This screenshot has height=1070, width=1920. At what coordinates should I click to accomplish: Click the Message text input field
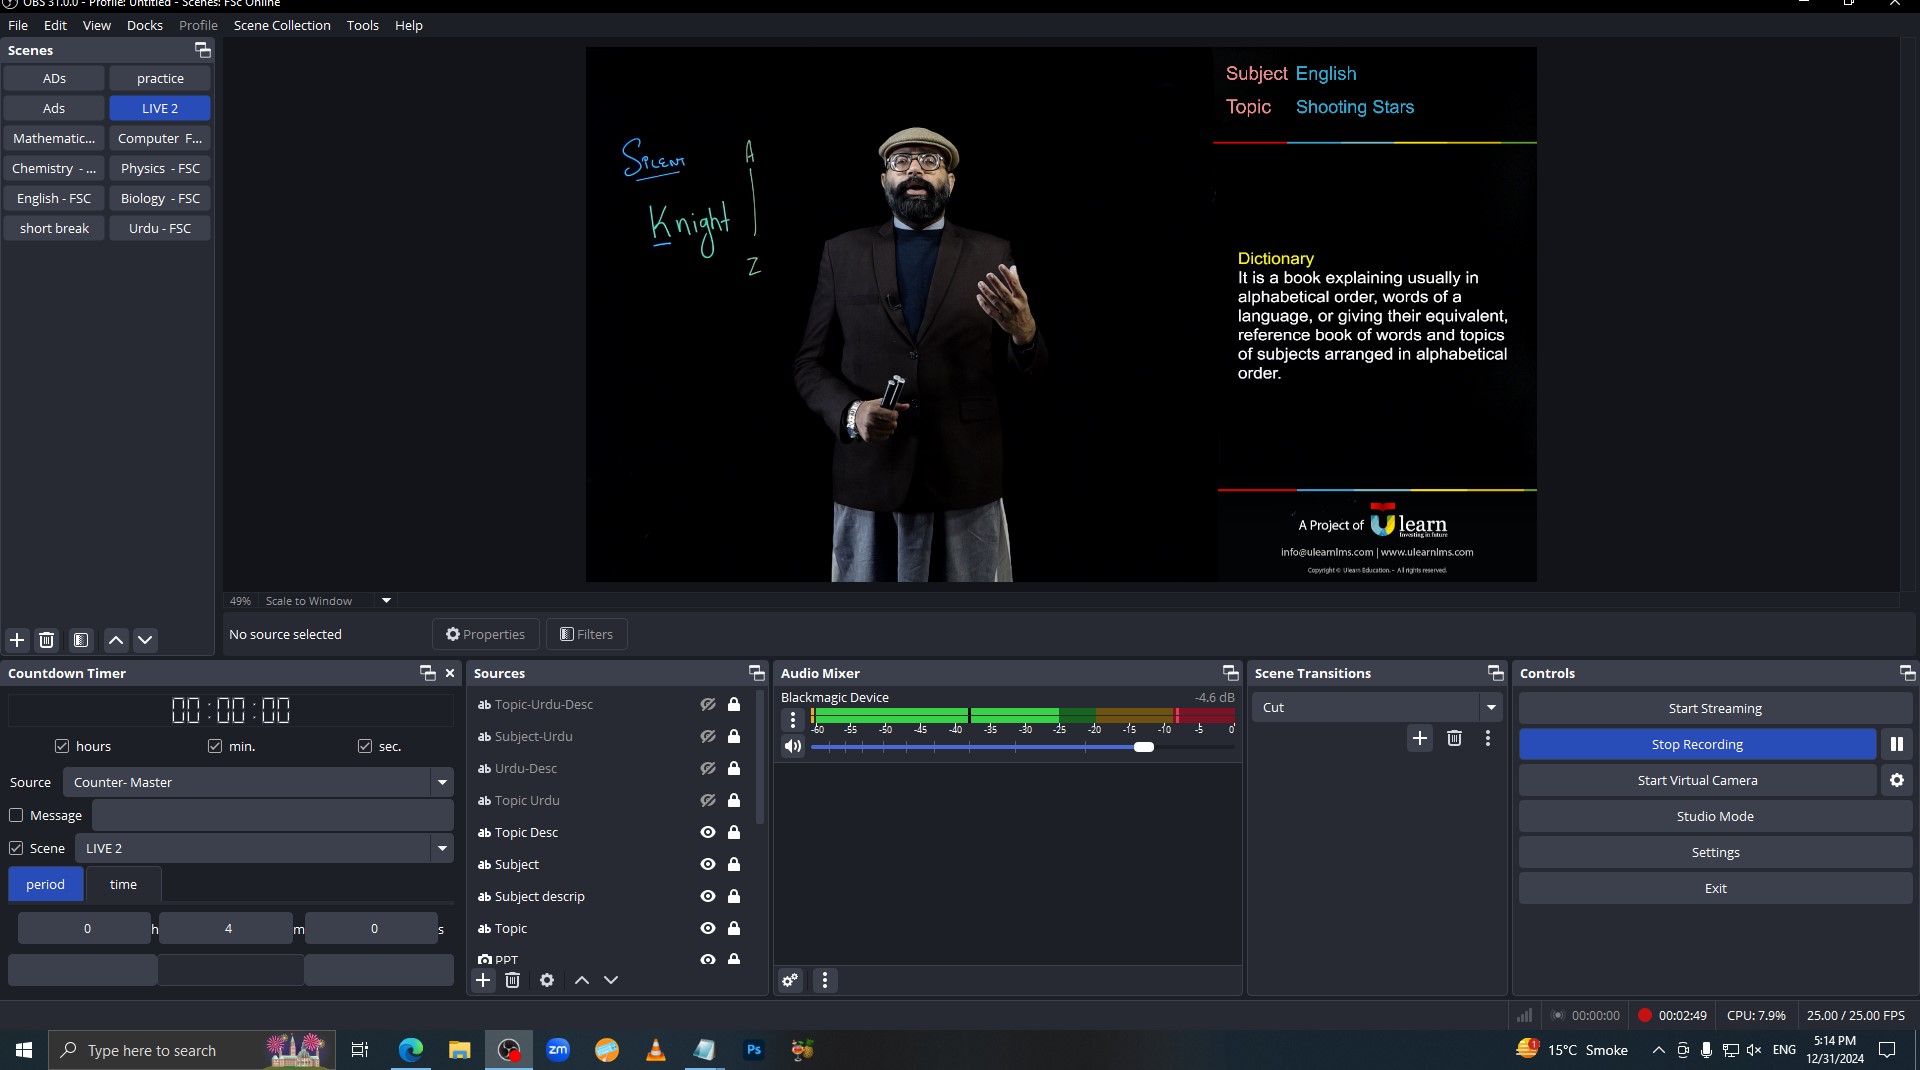coord(273,815)
